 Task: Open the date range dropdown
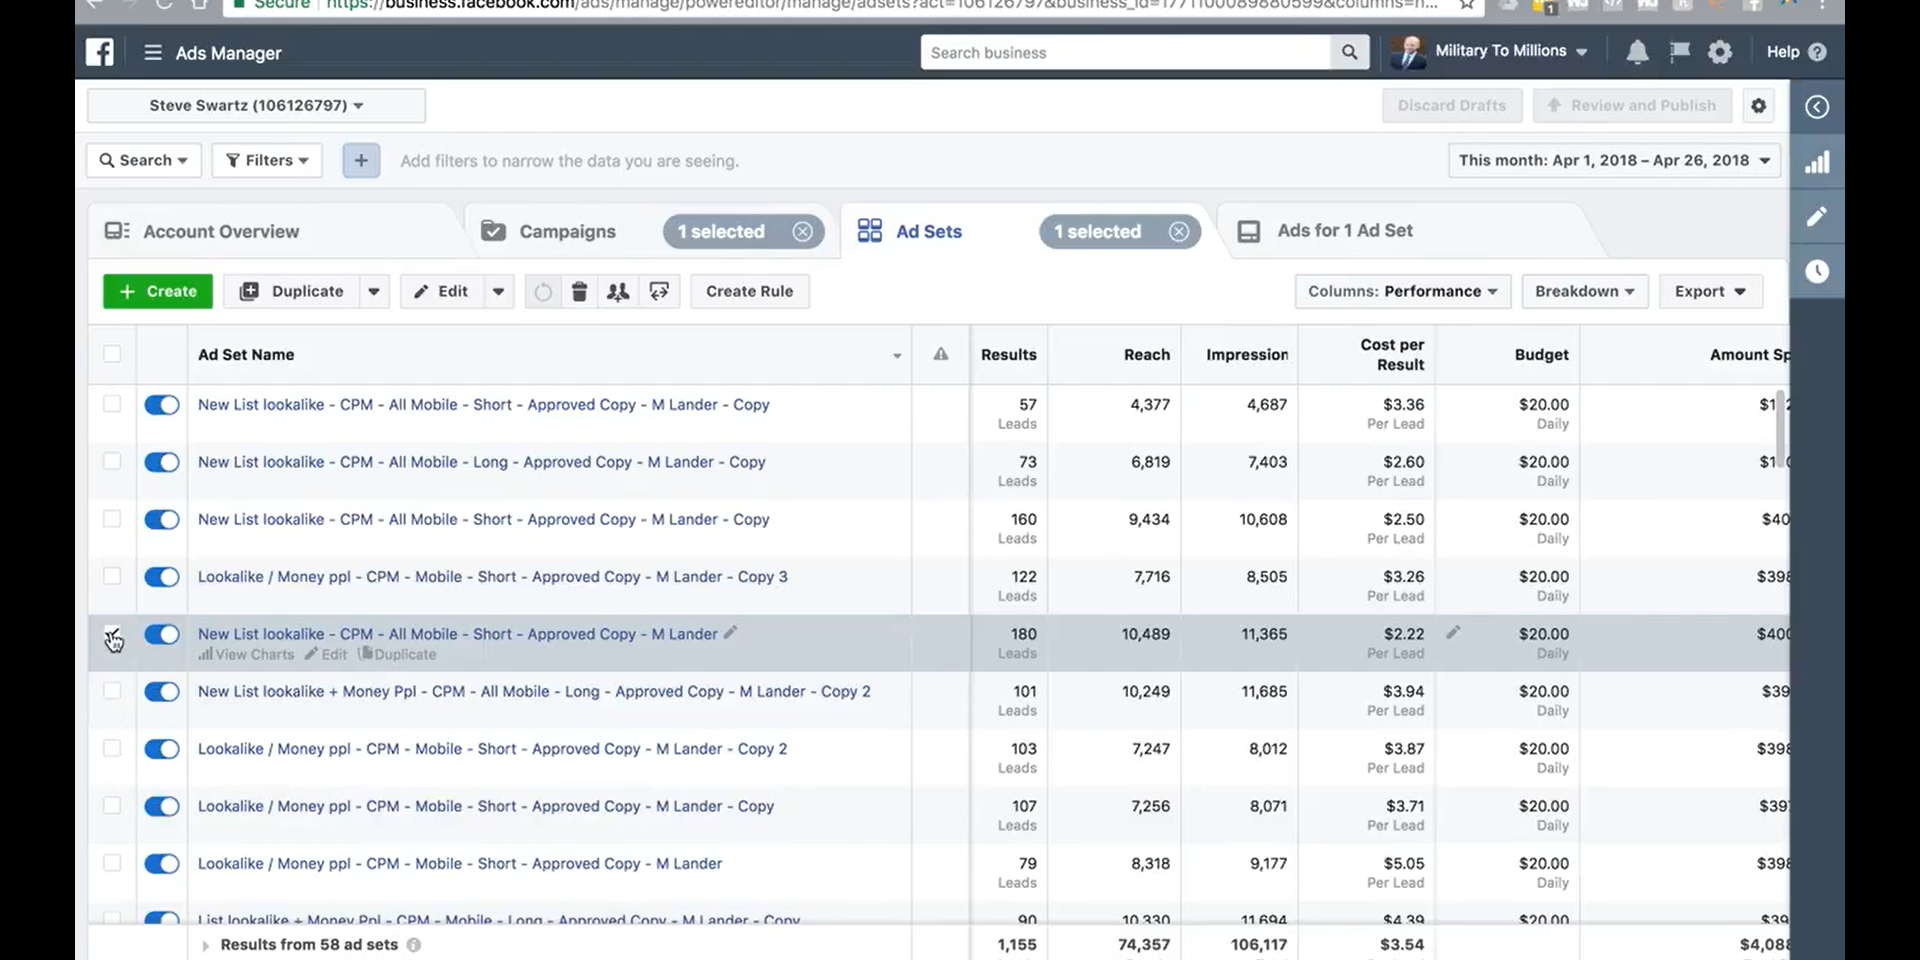point(1614,160)
